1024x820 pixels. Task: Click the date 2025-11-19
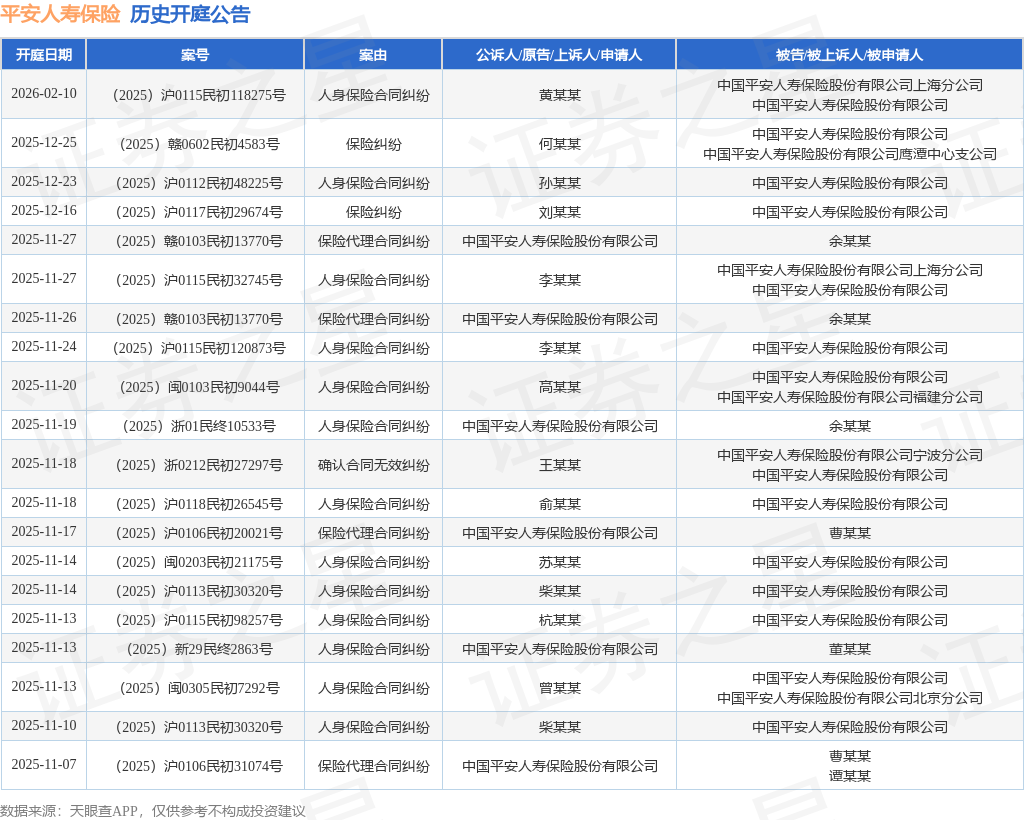pyautogui.click(x=44, y=424)
